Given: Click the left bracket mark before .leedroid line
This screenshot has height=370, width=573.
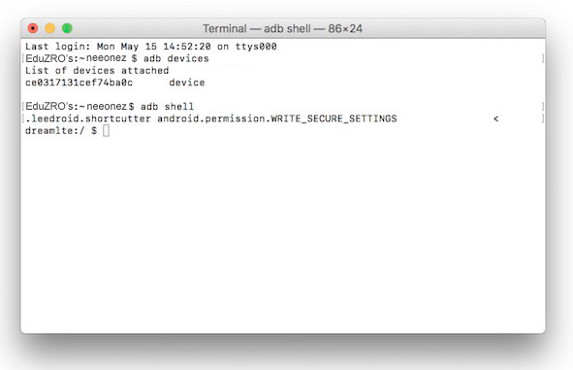Looking at the screenshot, I should 23,119.
